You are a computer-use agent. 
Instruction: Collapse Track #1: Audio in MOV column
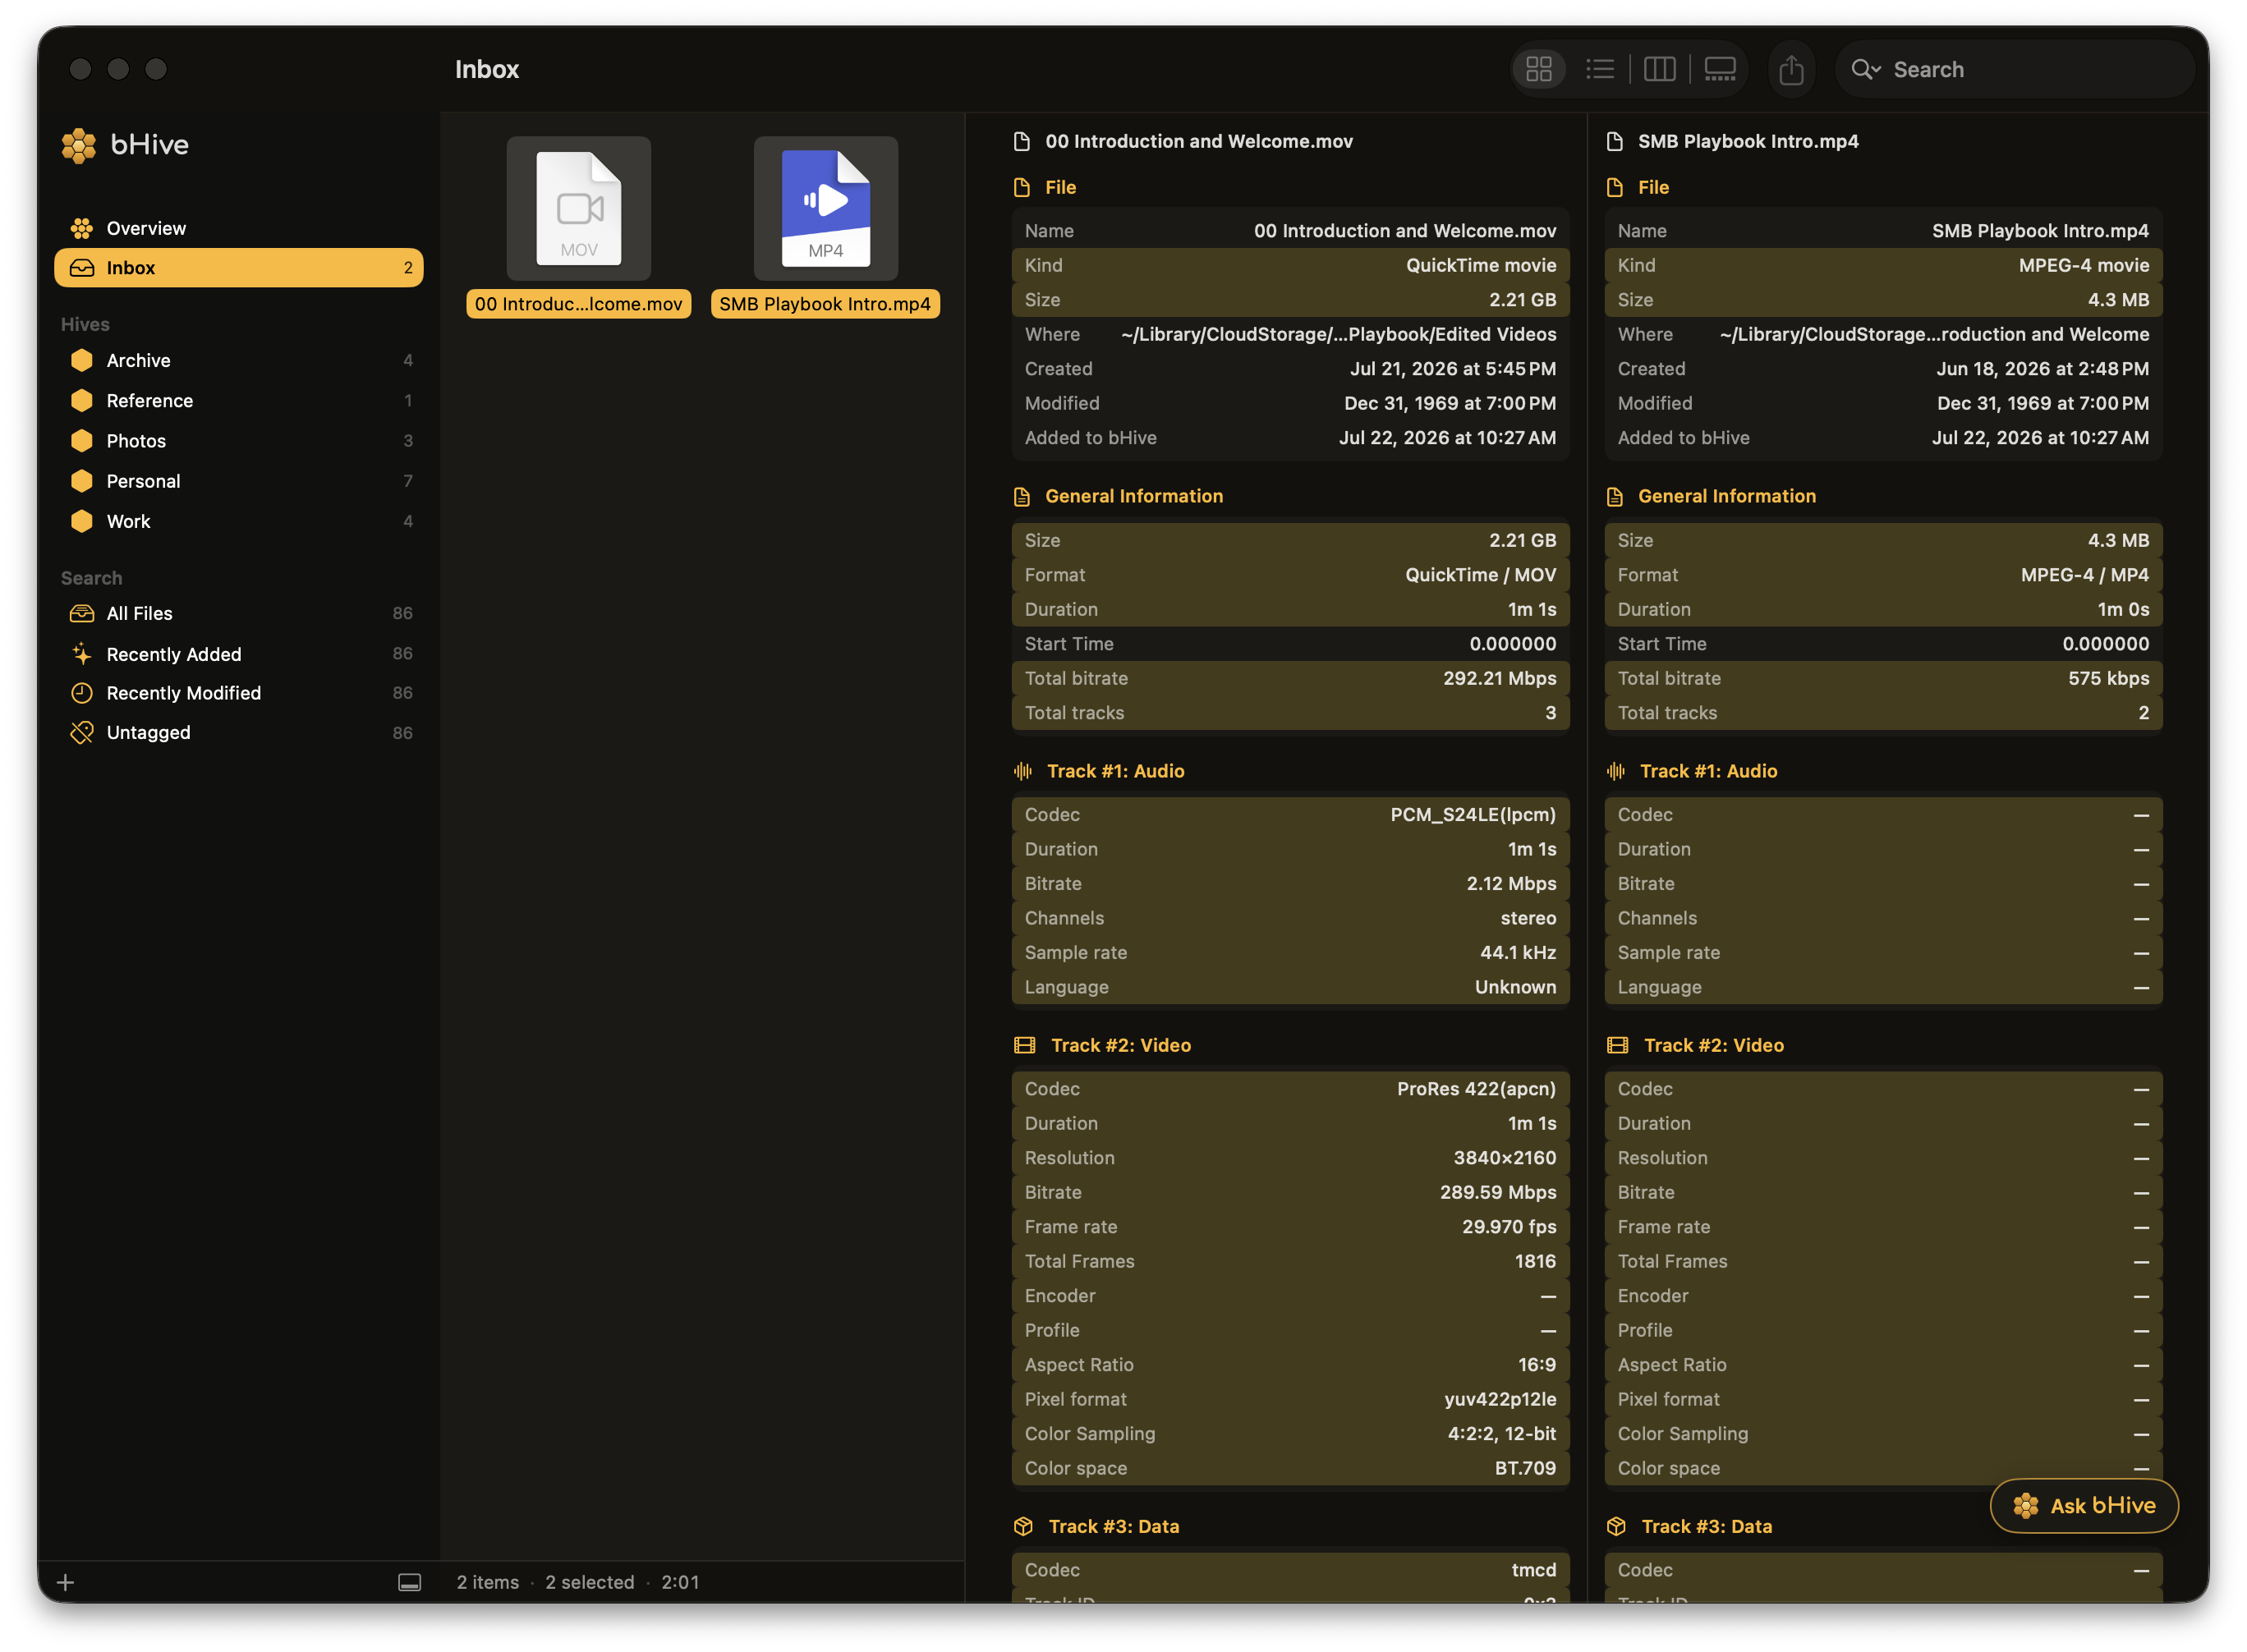coord(1115,771)
